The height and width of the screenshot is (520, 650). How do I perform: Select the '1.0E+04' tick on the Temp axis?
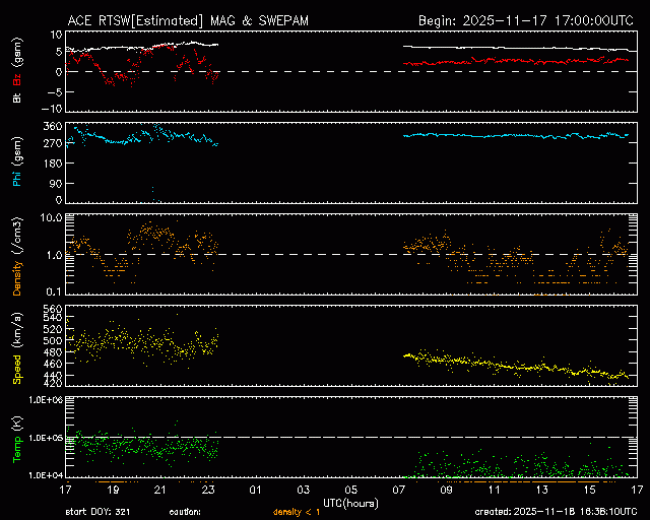point(46,475)
